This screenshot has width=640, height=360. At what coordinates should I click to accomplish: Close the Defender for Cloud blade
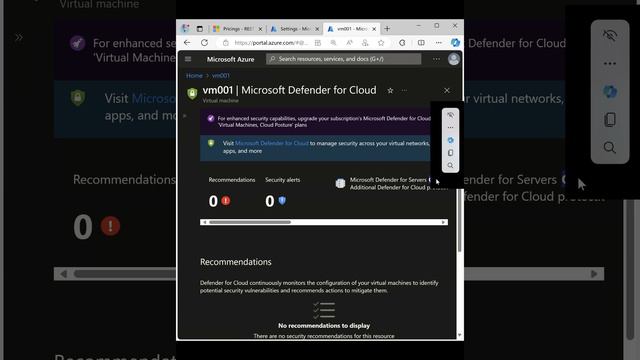click(x=447, y=91)
